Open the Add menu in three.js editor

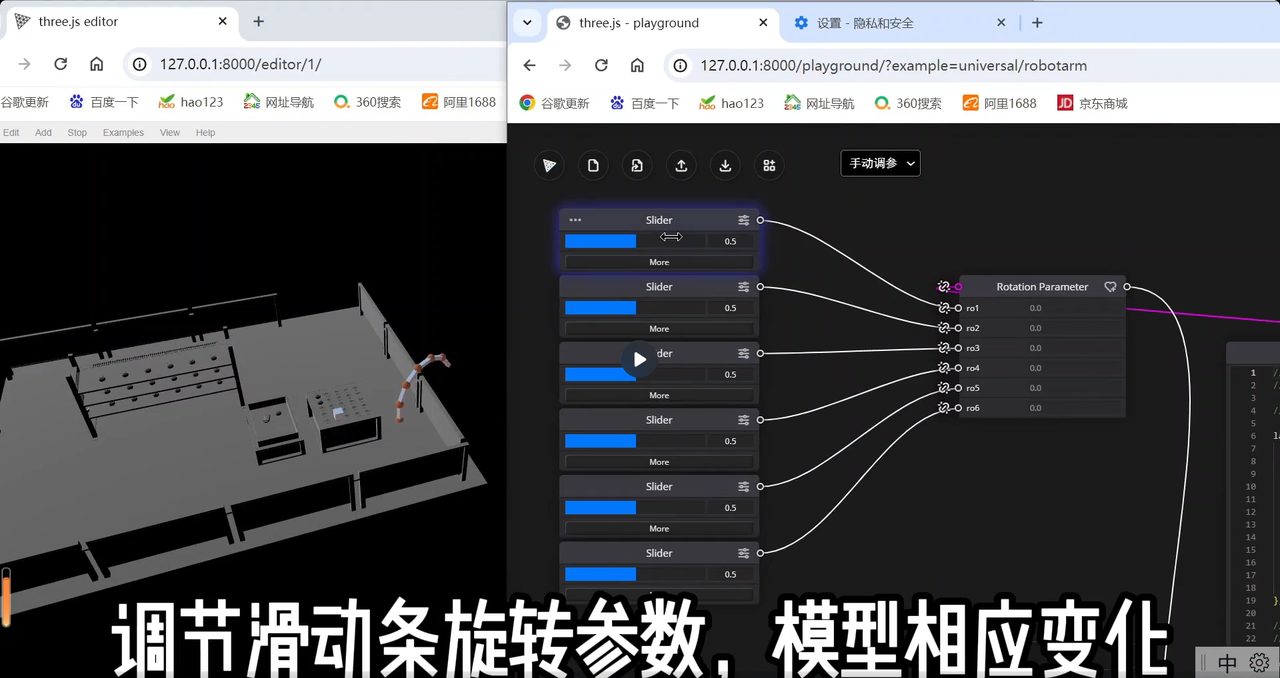pyautogui.click(x=43, y=132)
